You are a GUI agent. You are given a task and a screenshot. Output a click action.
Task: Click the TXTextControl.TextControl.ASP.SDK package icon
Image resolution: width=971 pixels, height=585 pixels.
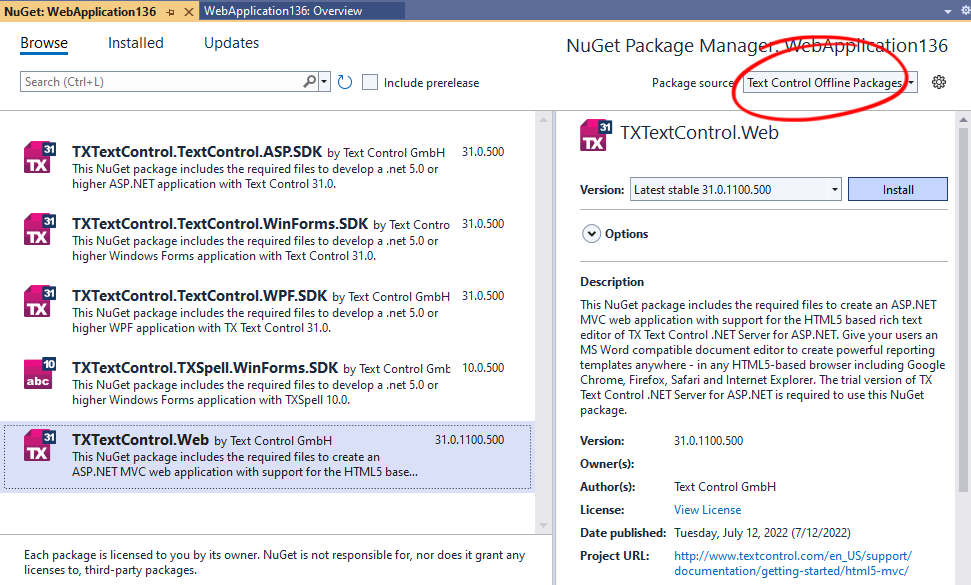click(39, 158)
